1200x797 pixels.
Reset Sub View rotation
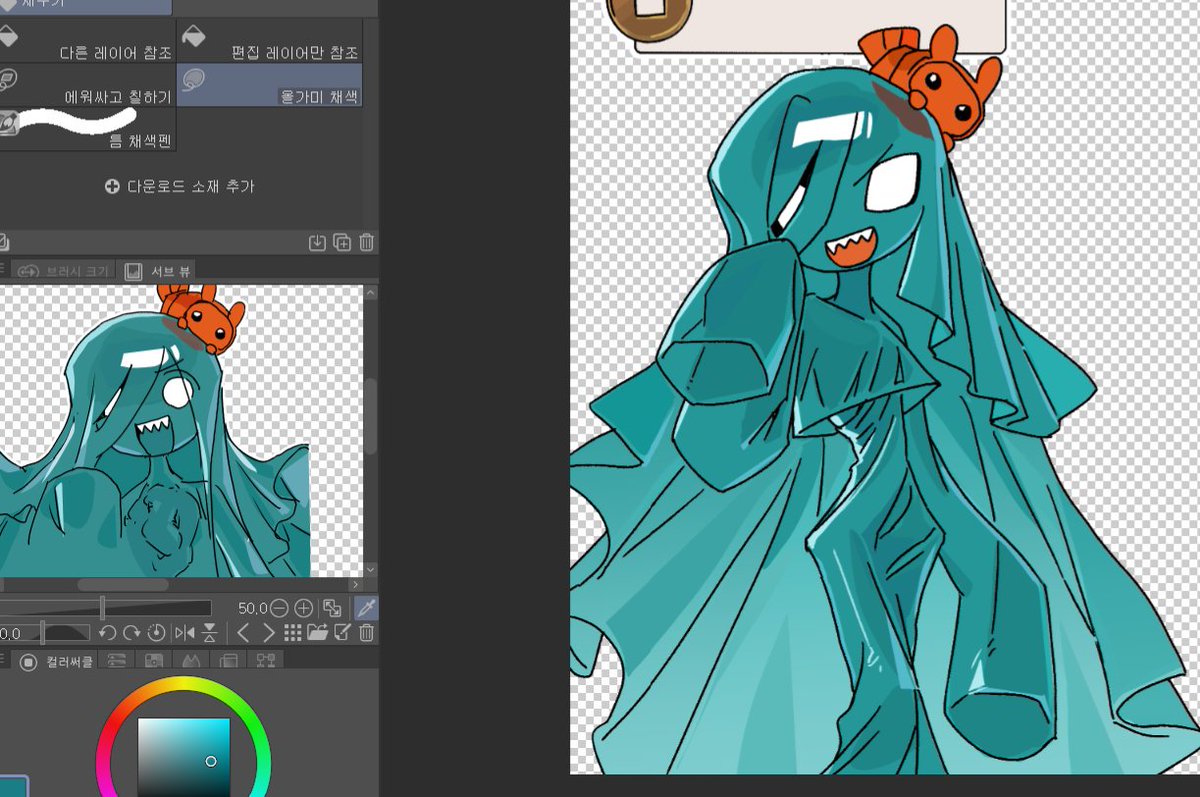155,633
